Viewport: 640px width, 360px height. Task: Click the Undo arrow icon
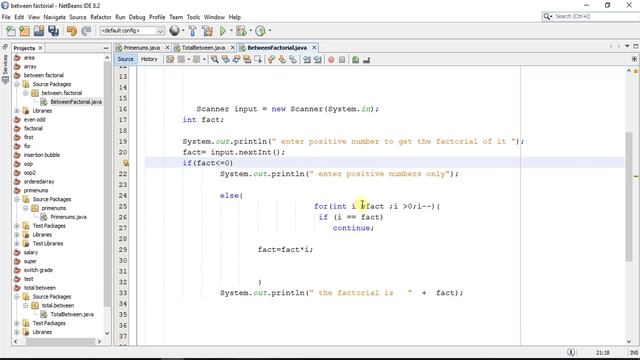[72, 31]
